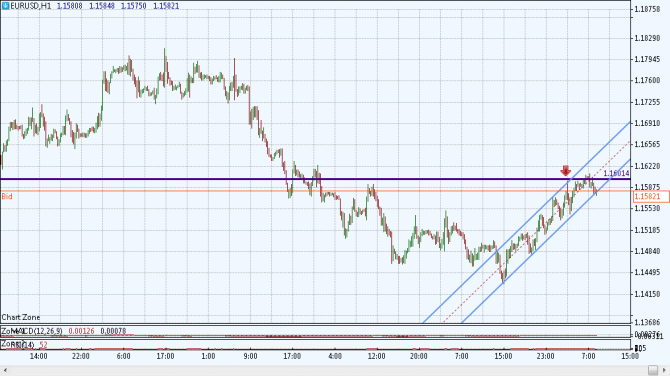Click the RSI(14) indicator label
670x376 pixels.
22,345
